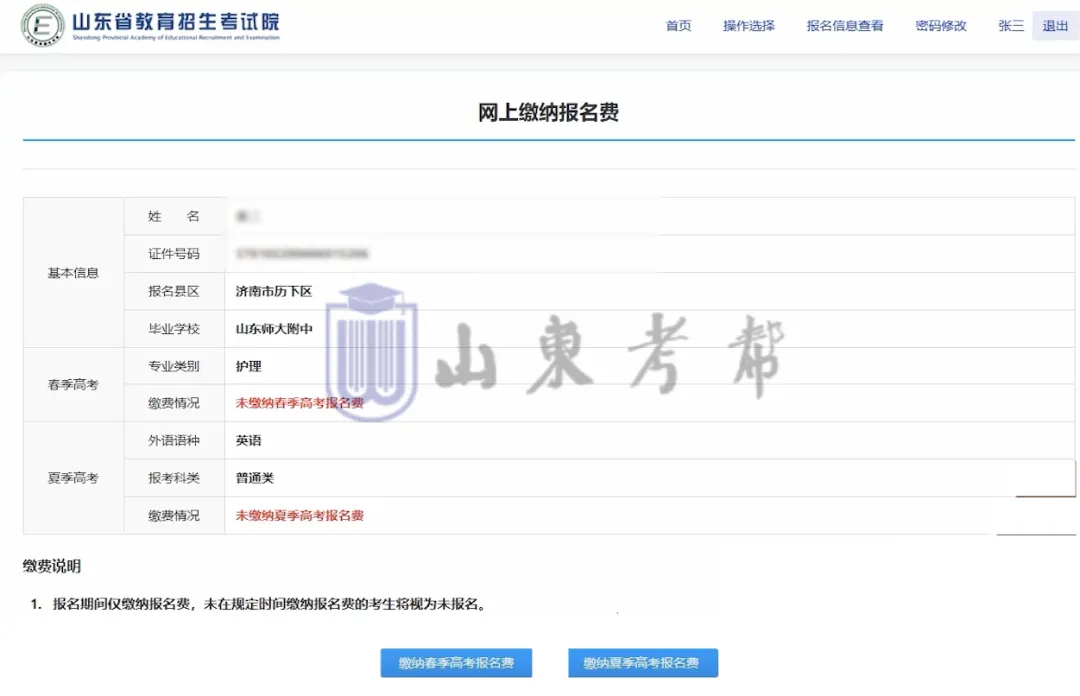This screenshot has width=1080, height=696.
Task: Click the value 英语
Action: pos(248,440)
